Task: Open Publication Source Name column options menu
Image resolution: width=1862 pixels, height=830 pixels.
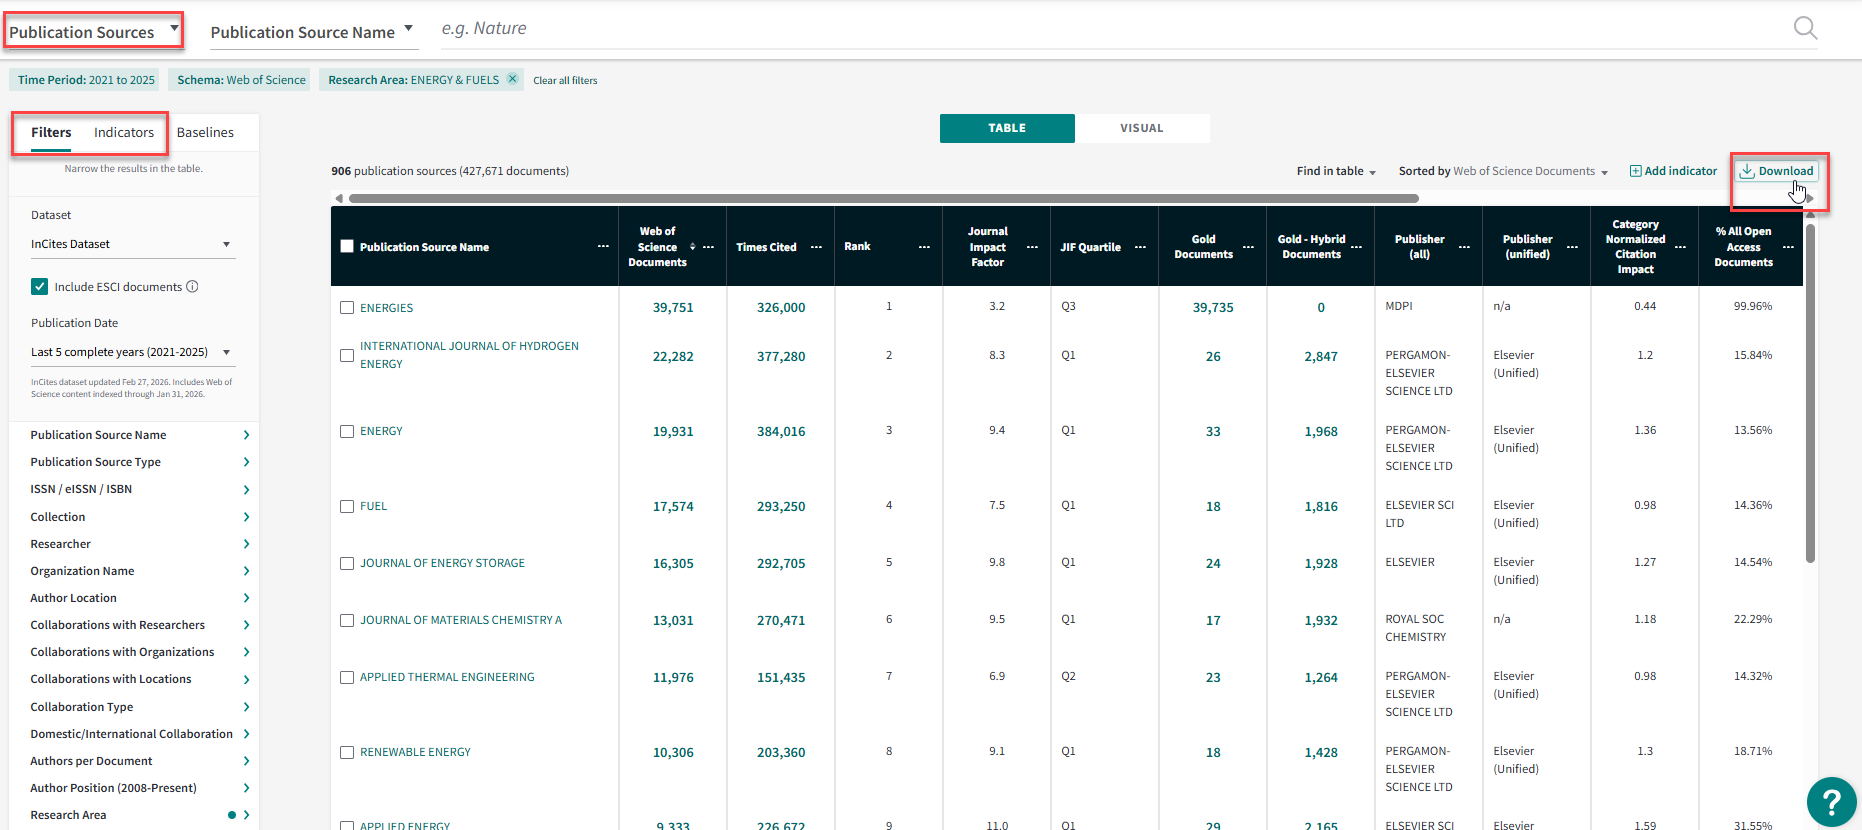Action: coord(603,247)
